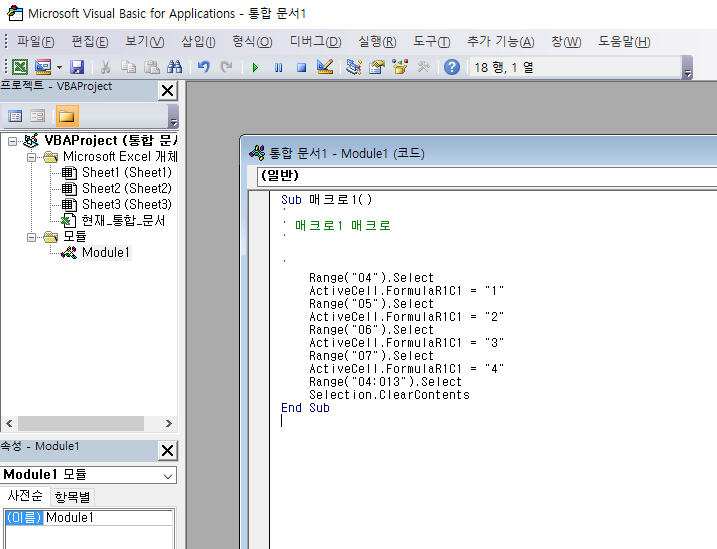This screenshot has width=717, height=549.
Task: Click the View Microsoft Excel toolbar icon
Action: click(20, 67)
